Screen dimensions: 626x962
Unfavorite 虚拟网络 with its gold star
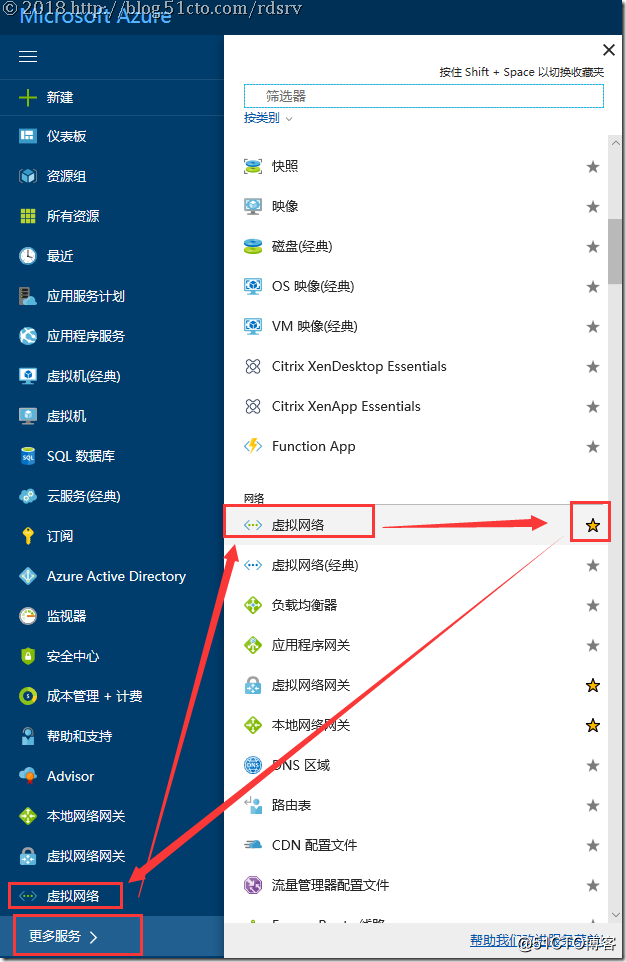point(592,525)
